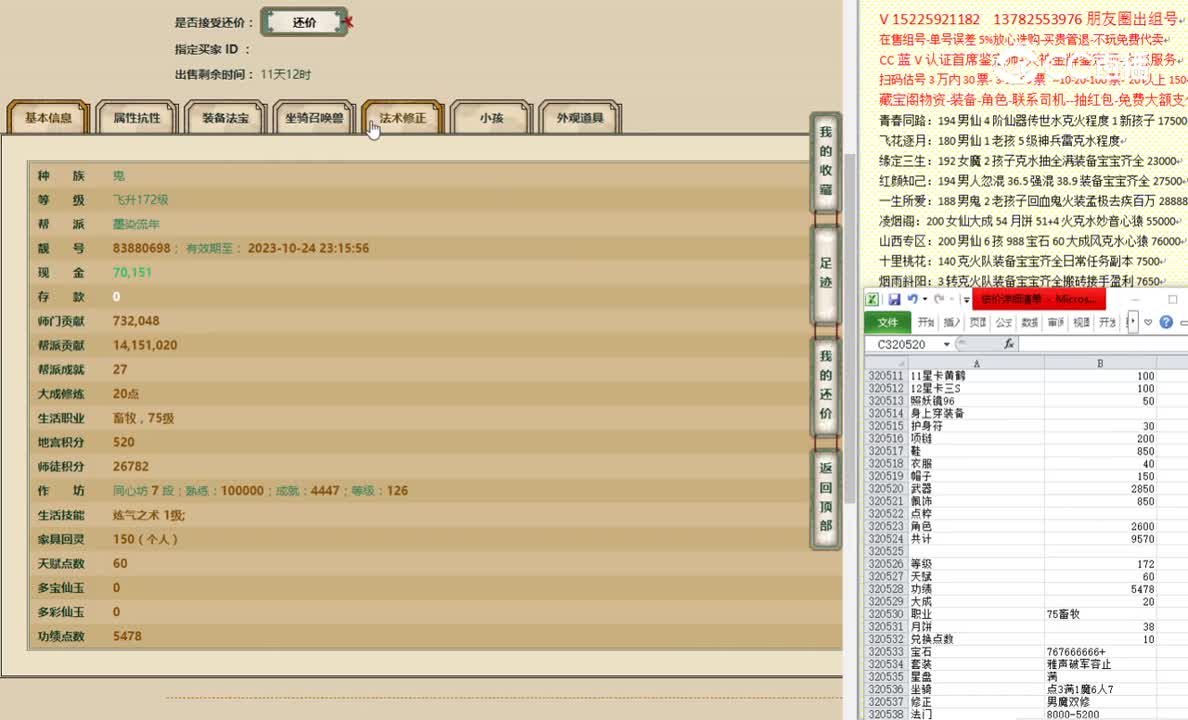Viewport: 1188px width, 720px height.
Task: Open the Undo history dropdown arrow
Action: tap(923, 300)
